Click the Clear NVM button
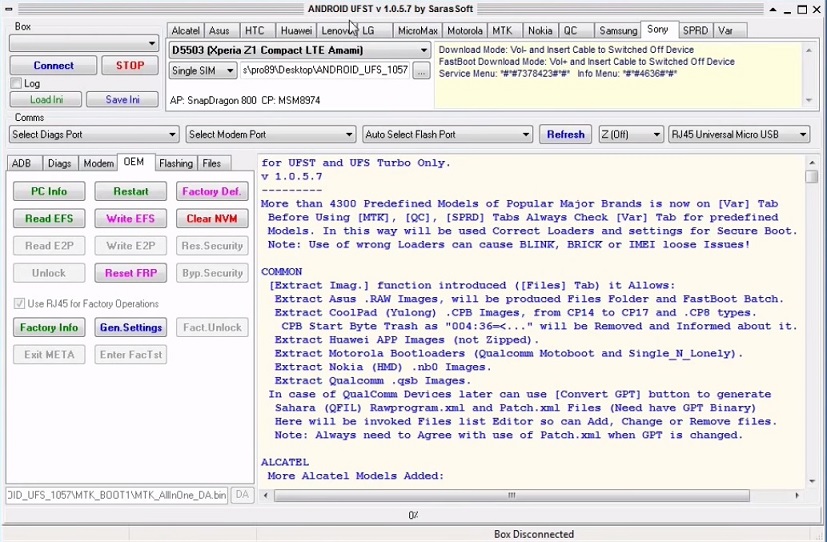Image resolution: width=827 pixels, height=542 pixels. (212, 218)
